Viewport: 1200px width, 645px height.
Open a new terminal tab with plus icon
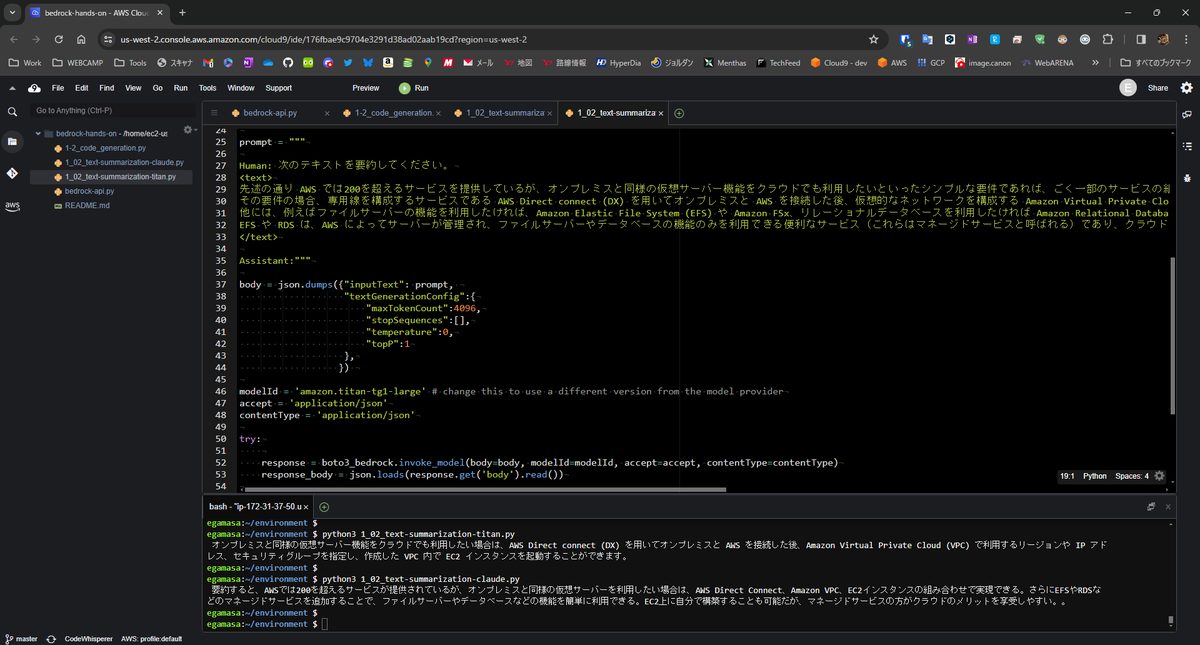tap(324, 507)
